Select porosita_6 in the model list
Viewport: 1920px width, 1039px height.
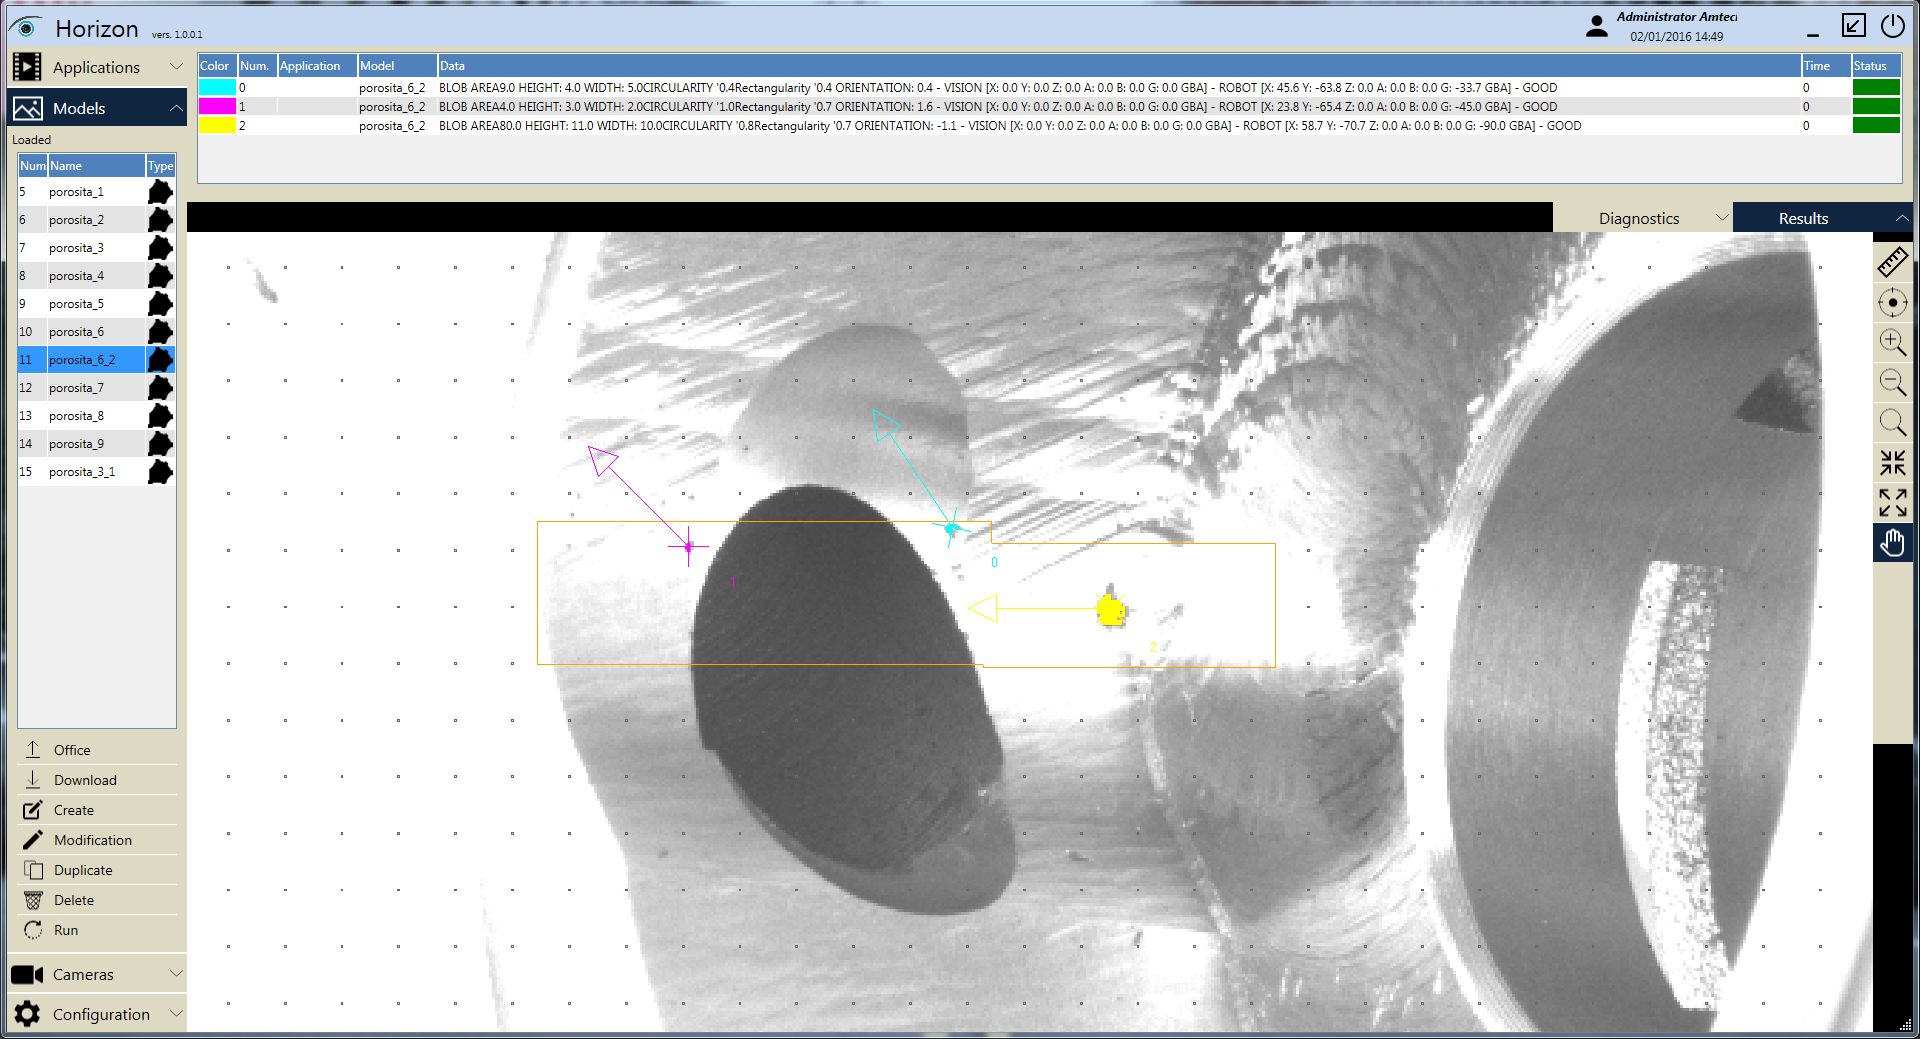tap(97, 332)
